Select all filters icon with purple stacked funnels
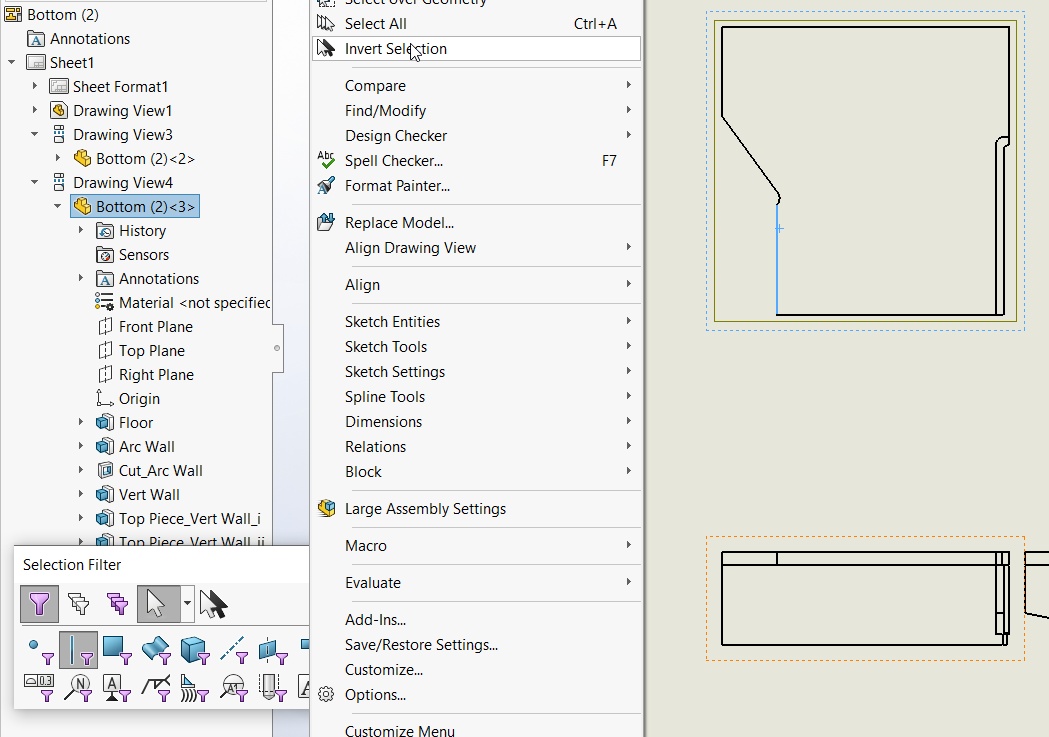This screenshot has width=1049, height=737. click(117, 604)
